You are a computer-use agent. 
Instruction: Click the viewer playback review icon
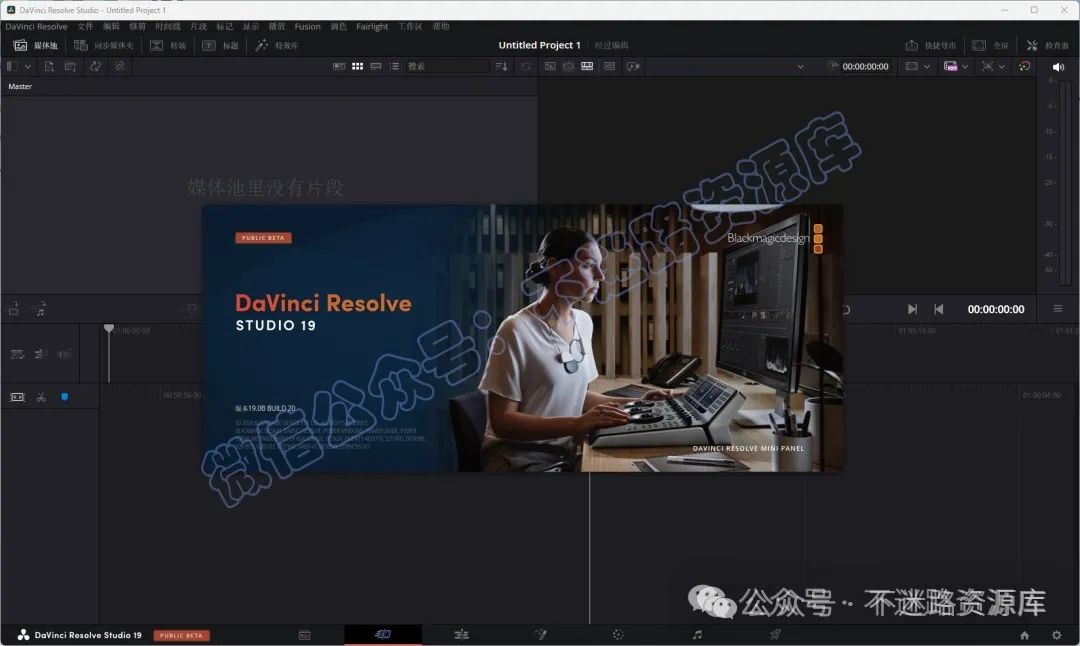pos(633,66)
